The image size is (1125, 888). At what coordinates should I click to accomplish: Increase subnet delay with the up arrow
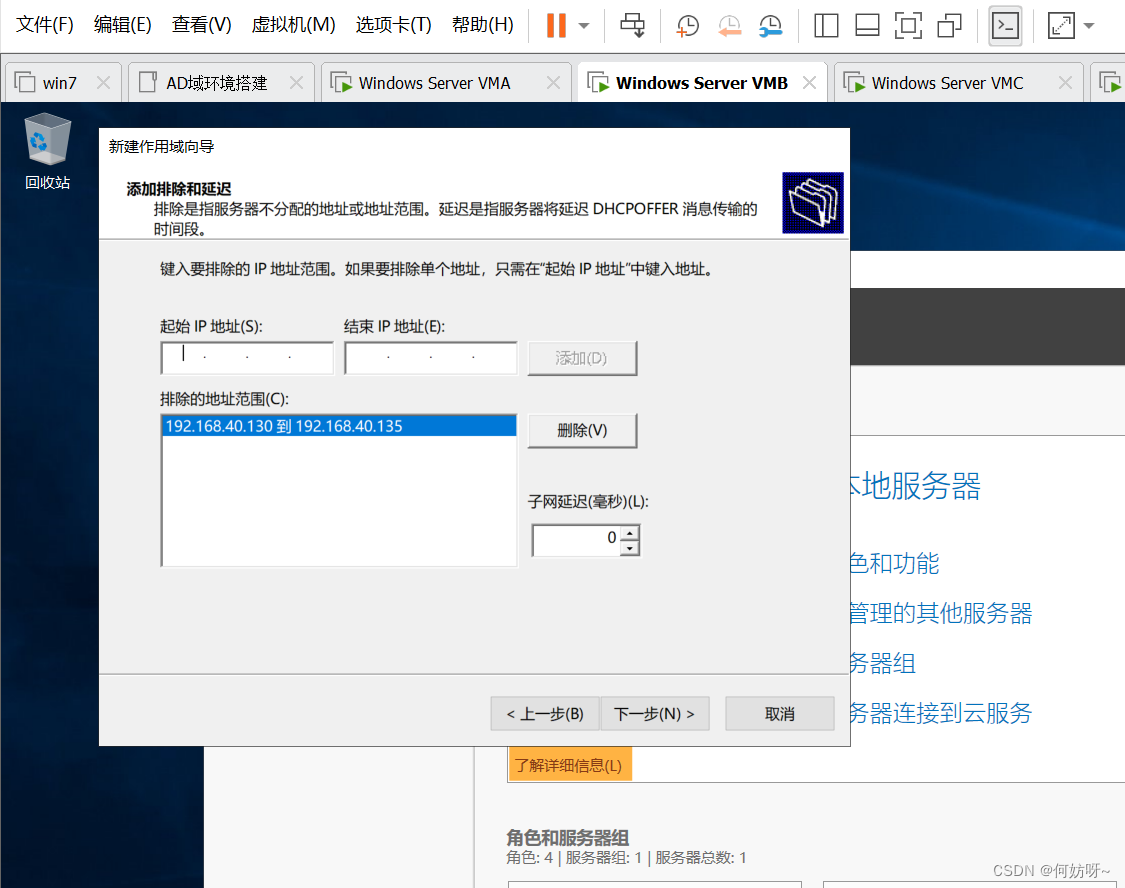(x=629, y=533)
